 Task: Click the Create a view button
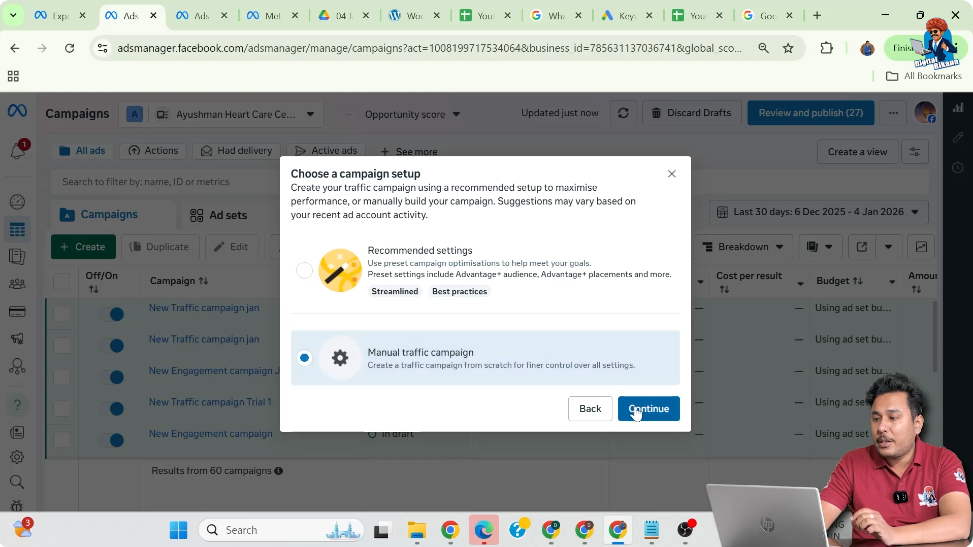(857, 151)
